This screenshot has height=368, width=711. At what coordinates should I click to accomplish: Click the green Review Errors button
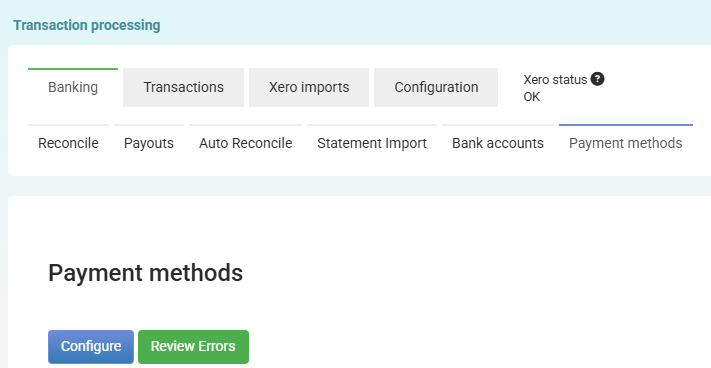193,346
